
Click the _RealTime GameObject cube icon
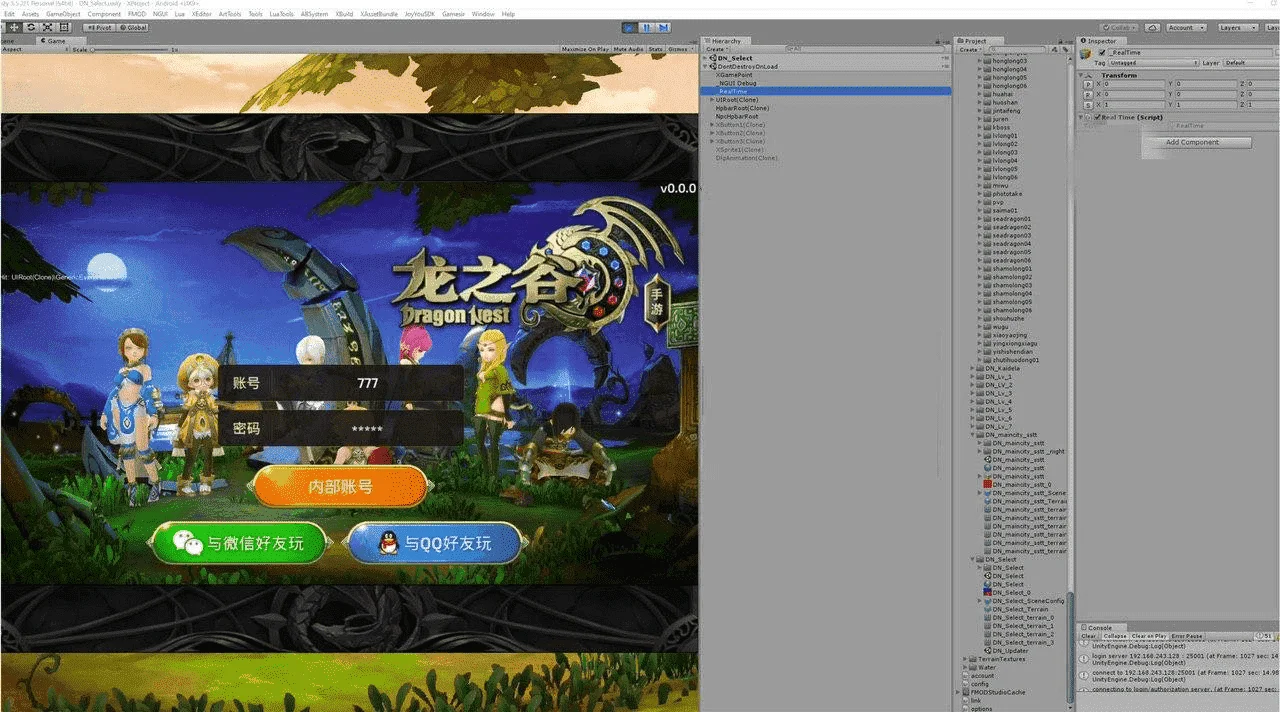pos(1086,55)
